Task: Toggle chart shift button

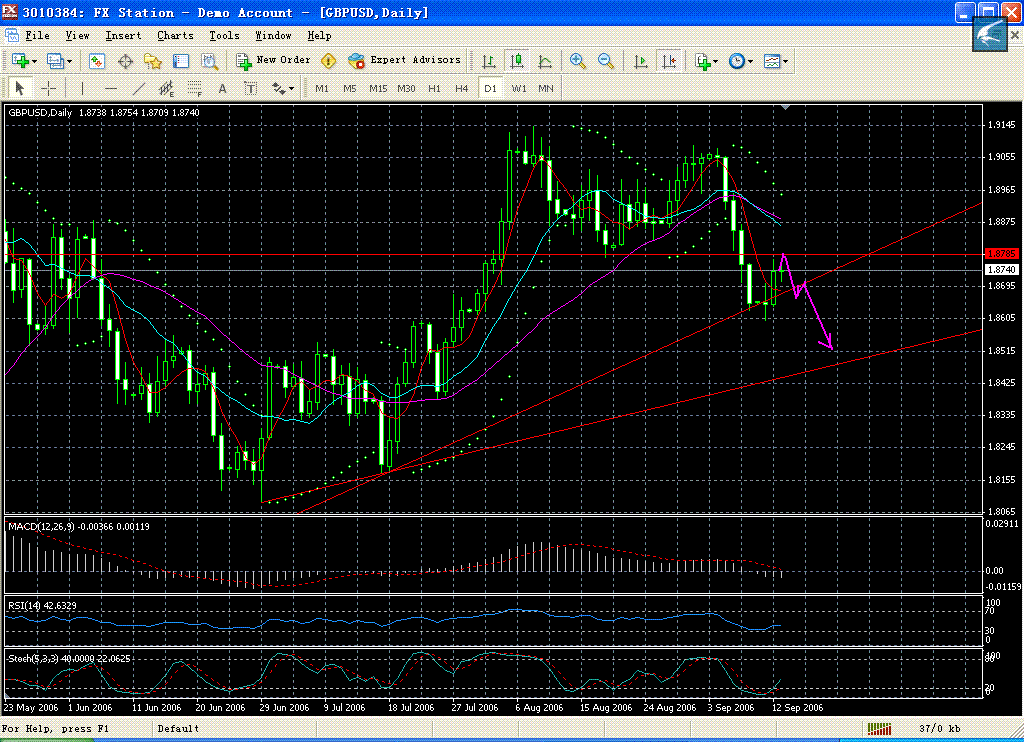Action: (668, 61)
